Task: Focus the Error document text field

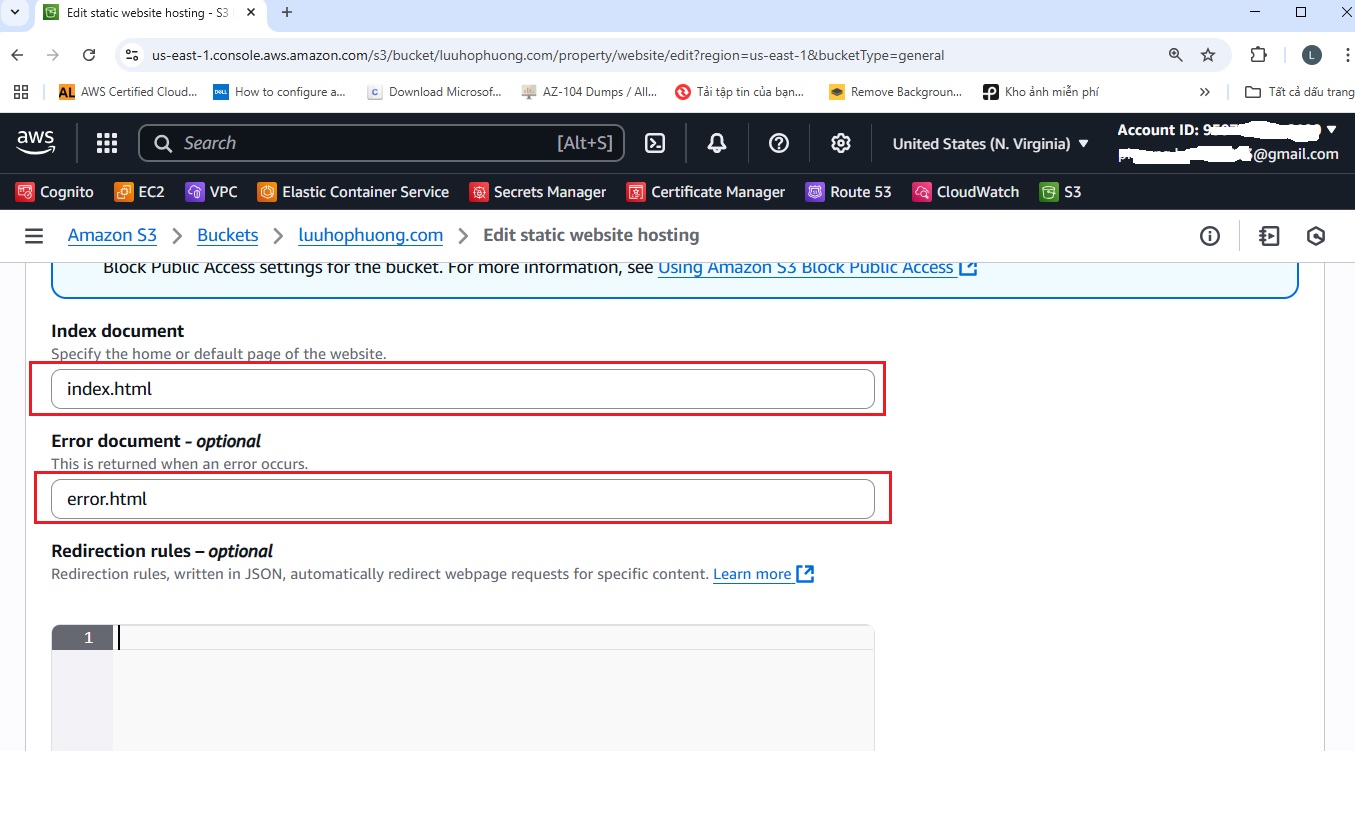Action: 463,499
